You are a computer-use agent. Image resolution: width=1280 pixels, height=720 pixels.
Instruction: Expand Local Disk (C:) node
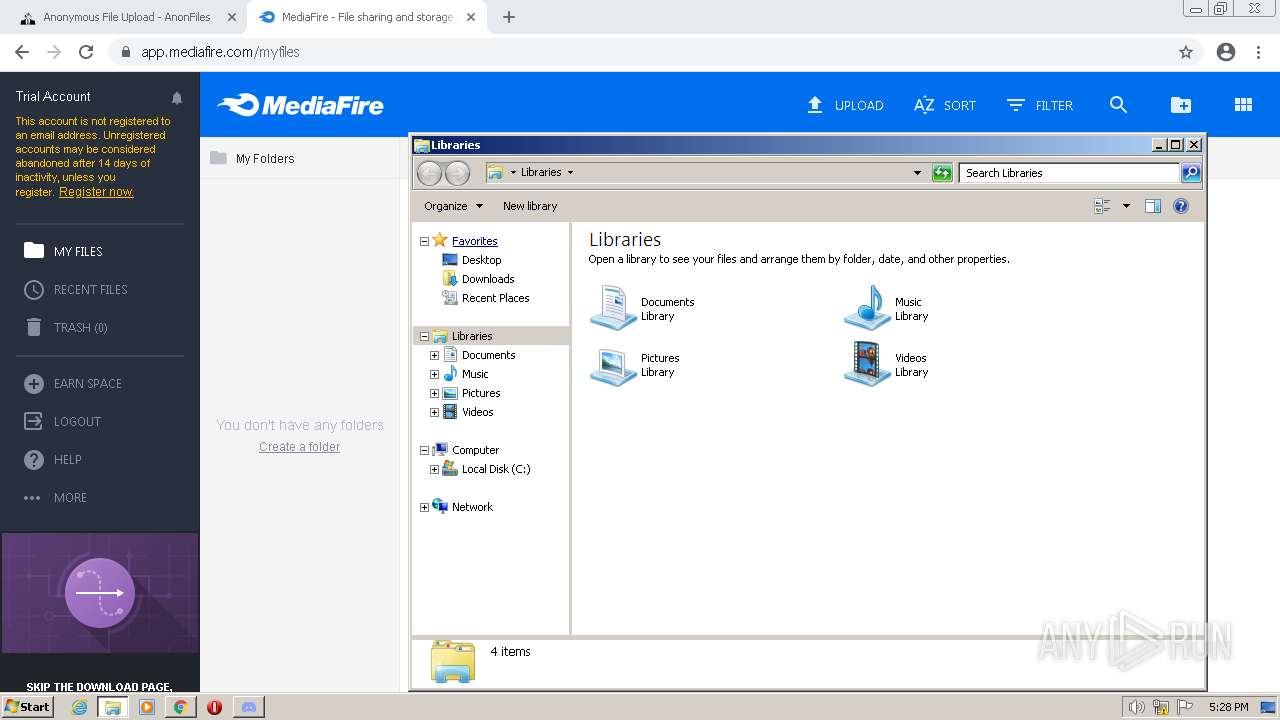pos(434,469)
